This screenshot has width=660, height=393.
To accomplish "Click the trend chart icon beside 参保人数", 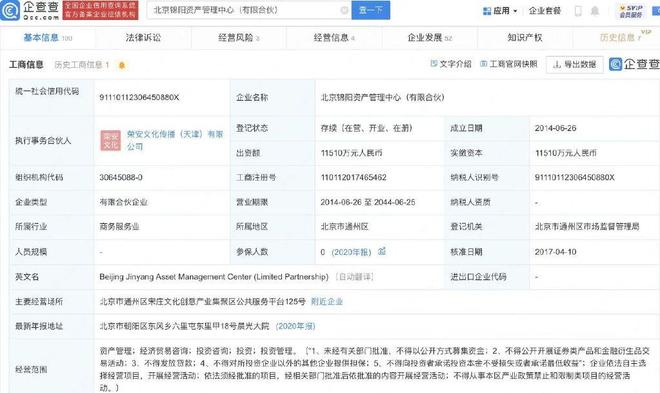I will (x=382, y=252).
